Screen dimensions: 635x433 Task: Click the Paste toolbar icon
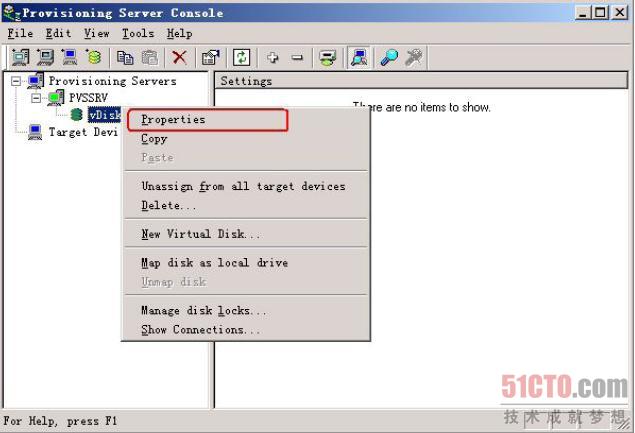point(149,58)
